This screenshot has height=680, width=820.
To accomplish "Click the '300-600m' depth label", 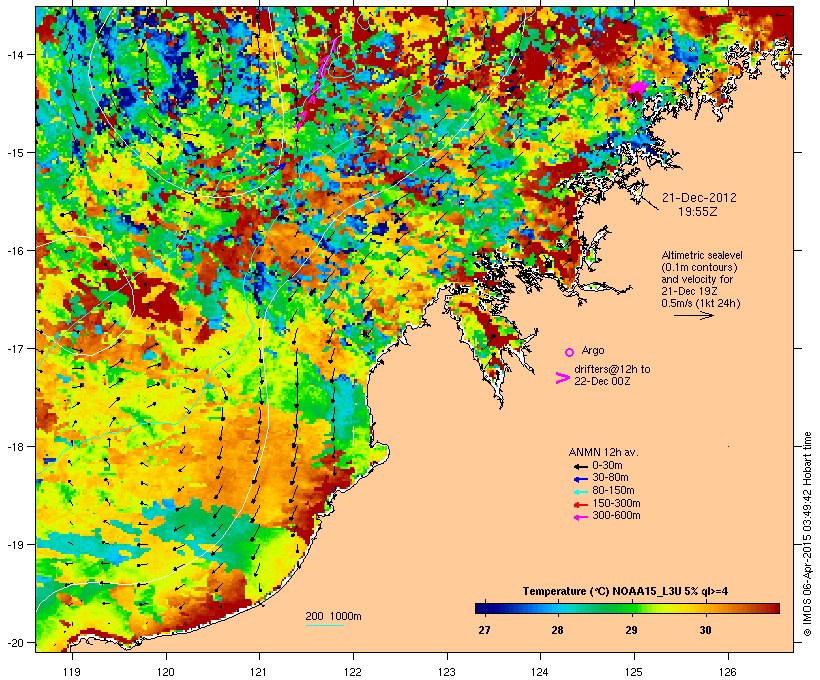I will point(616,516).
